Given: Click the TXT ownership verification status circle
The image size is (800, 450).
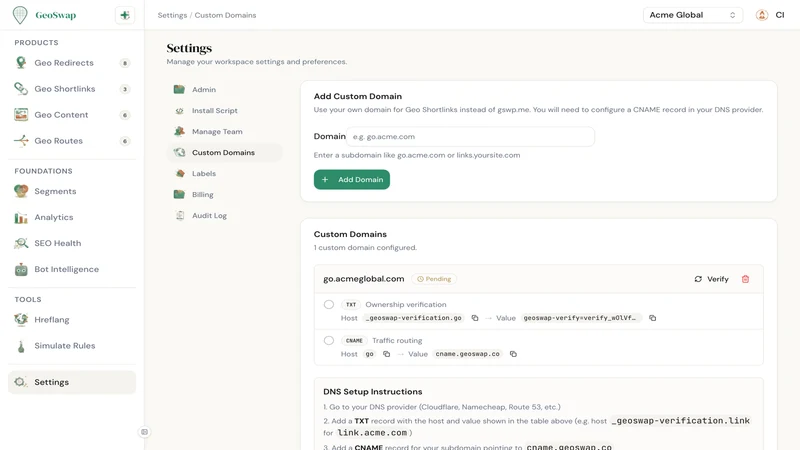Looking at the screenshot, I should point(329,305).
